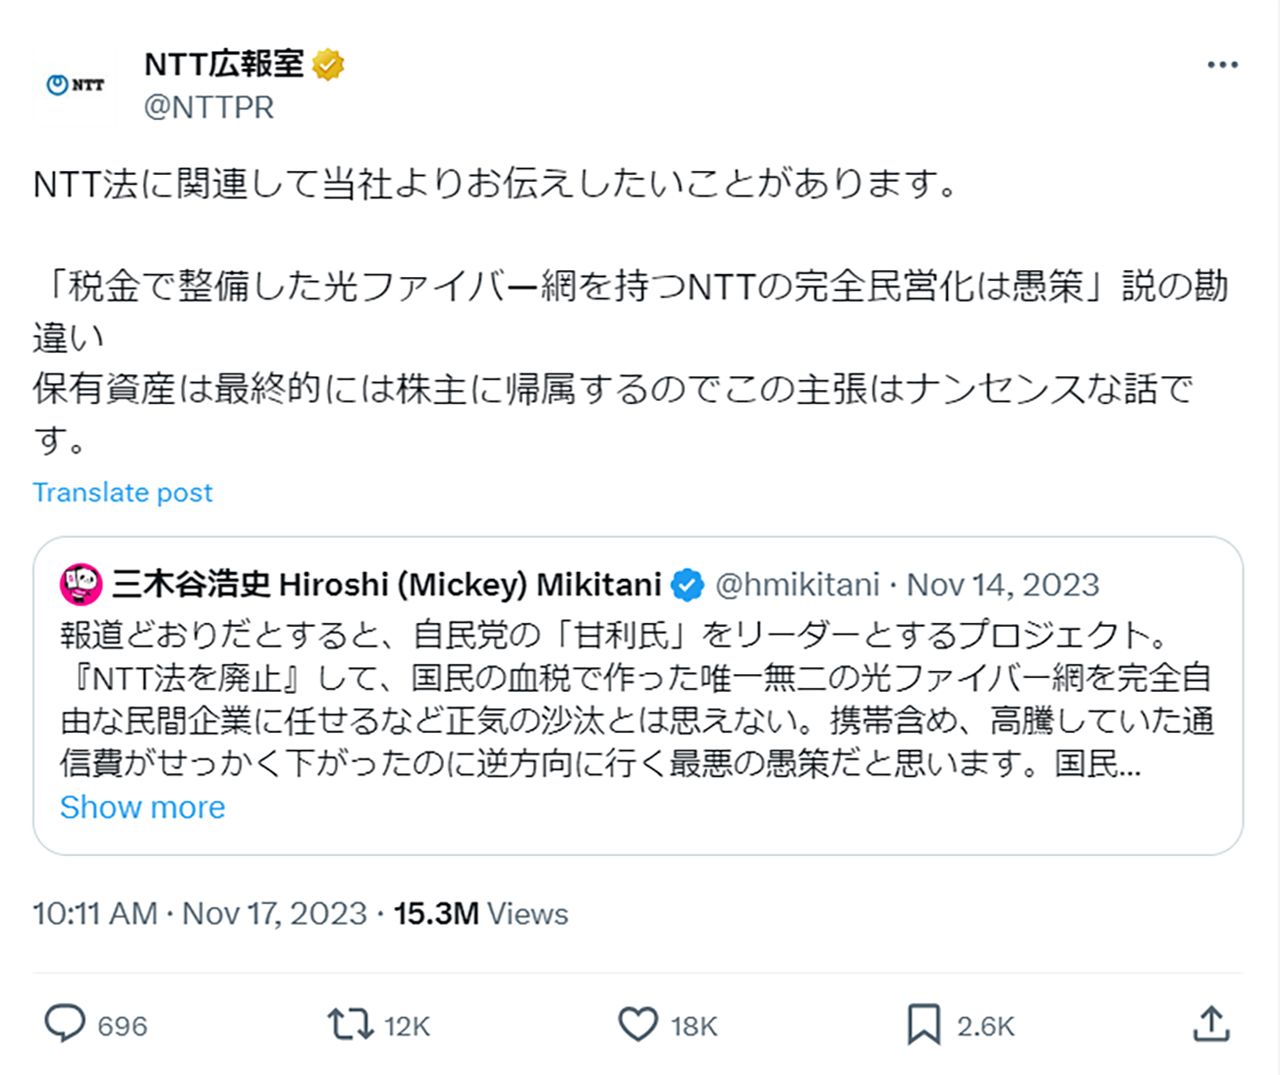Click the reply speech bubble icon
Image resolution: width=1280 pixels, height=1075 pixels.
click(66, 1025)
